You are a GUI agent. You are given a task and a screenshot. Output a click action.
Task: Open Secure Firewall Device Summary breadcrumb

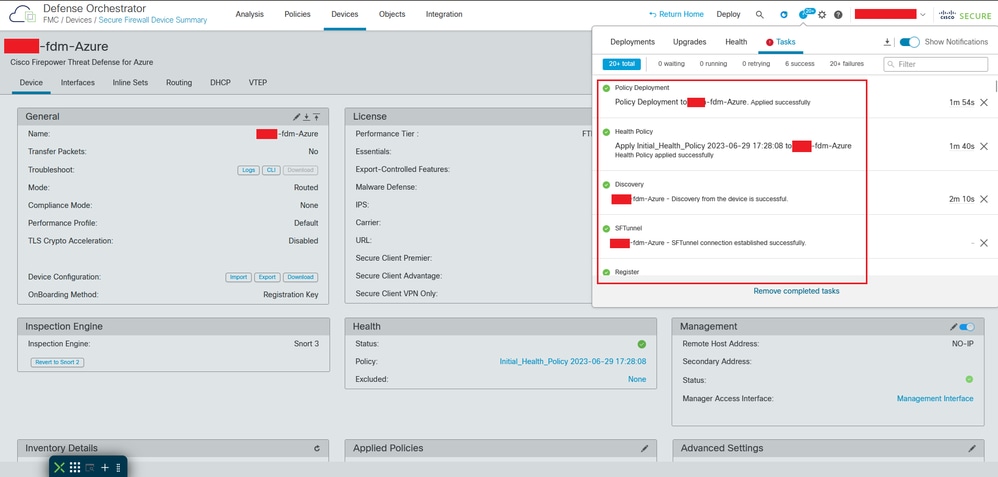[x=153, y=20]
